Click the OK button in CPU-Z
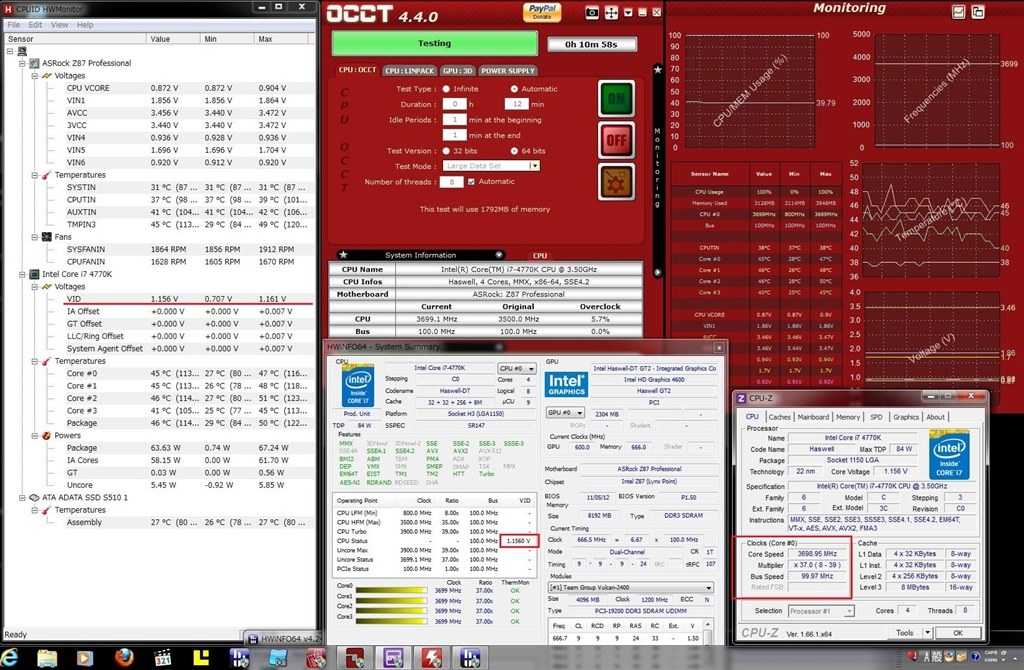 pos(957,633)
